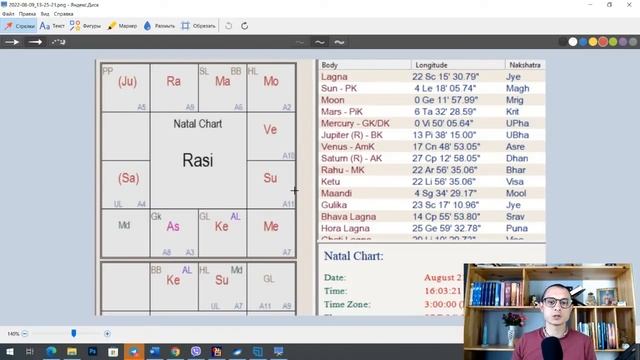
Task: Open the Правка menu
Action: click(x=27, y=14)
